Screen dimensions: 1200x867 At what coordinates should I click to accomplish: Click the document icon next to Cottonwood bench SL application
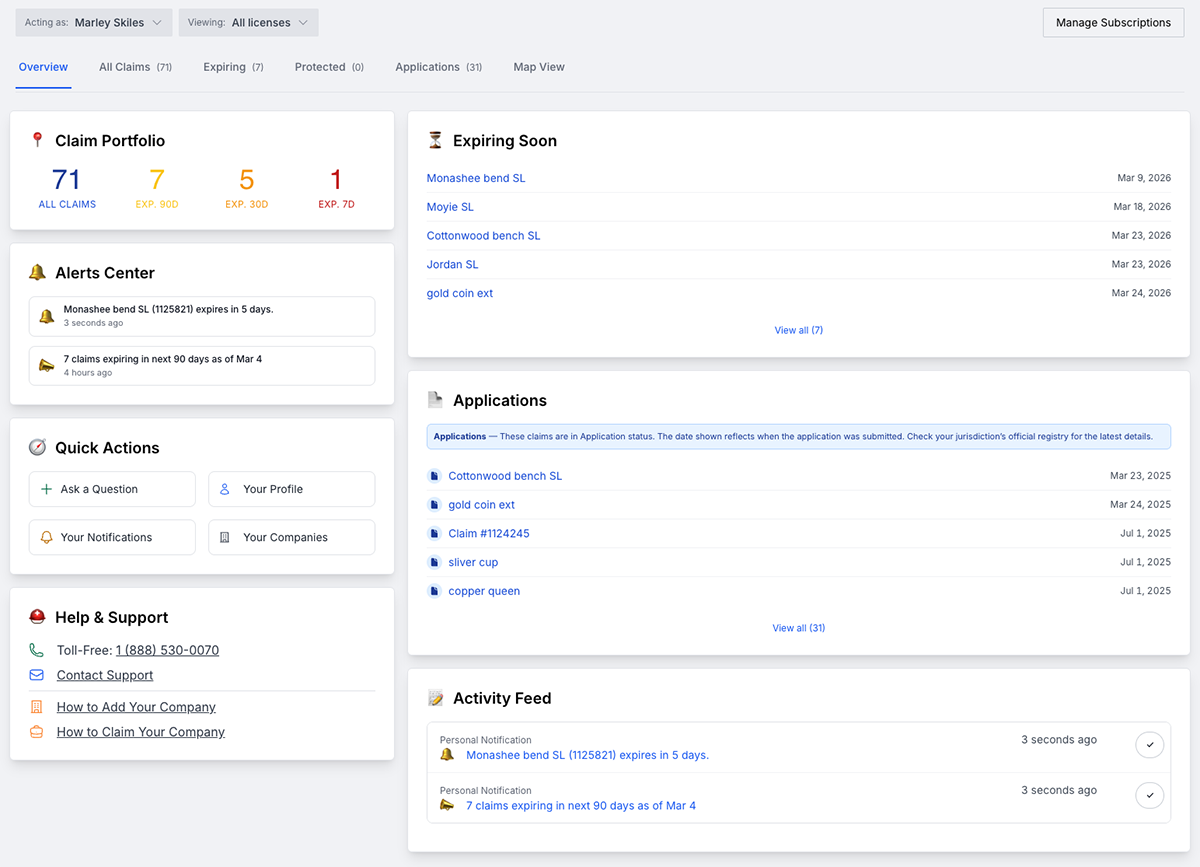coord(434,475)
